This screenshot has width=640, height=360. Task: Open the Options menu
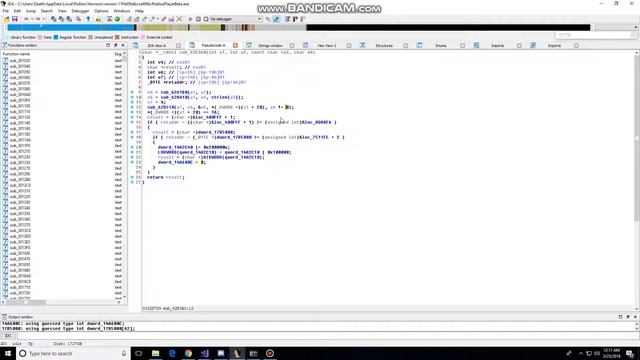click(x=101, y=11)
